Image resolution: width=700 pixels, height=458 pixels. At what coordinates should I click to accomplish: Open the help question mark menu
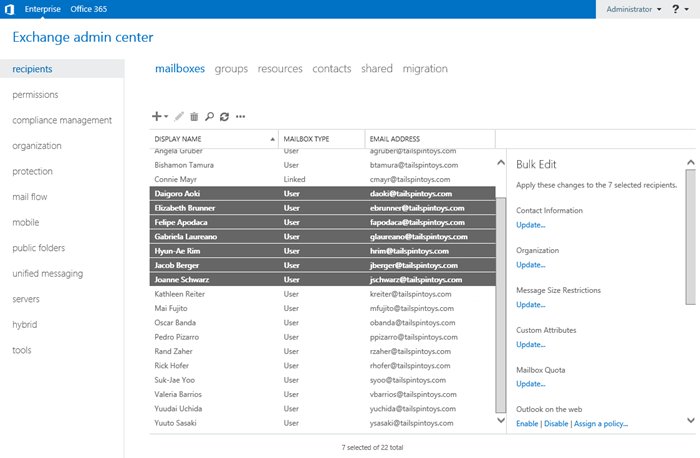[x=680, y=9]
